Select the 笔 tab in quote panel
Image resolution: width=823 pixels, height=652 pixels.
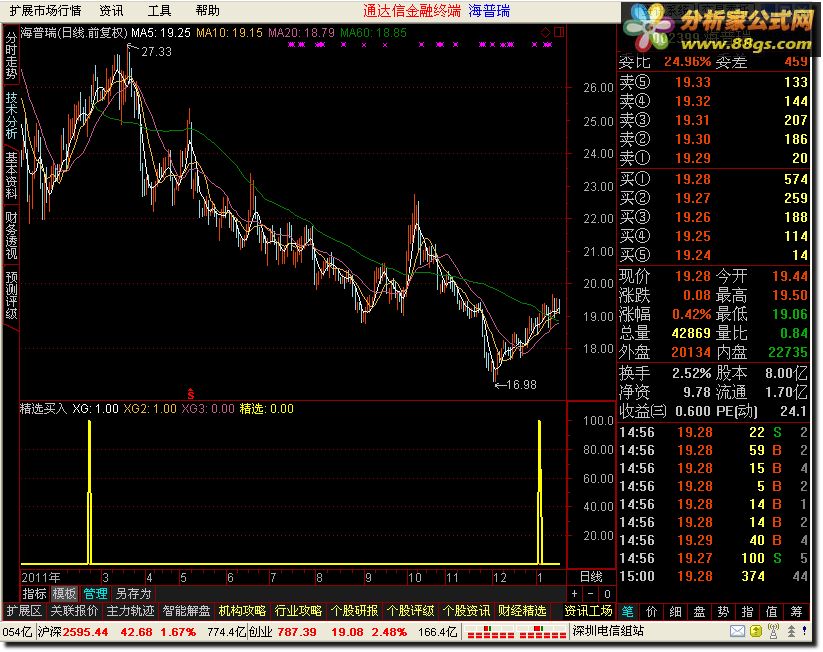point(627,612)
